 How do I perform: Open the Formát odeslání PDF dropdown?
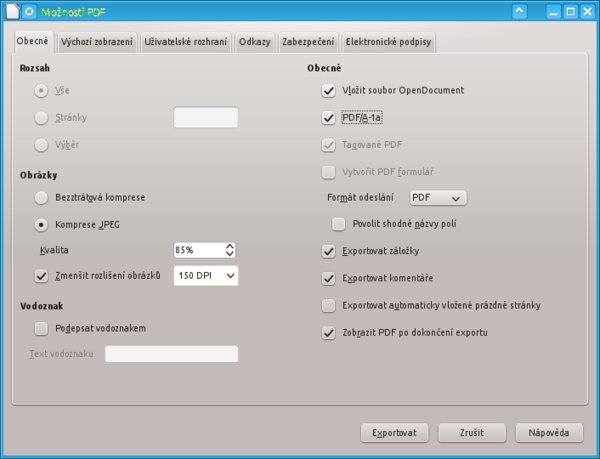[438, 198]
